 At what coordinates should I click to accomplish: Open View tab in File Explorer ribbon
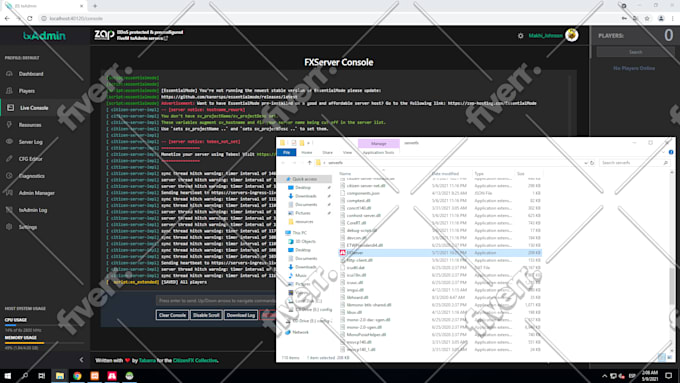pyautogui.click(x=347, y=153)
